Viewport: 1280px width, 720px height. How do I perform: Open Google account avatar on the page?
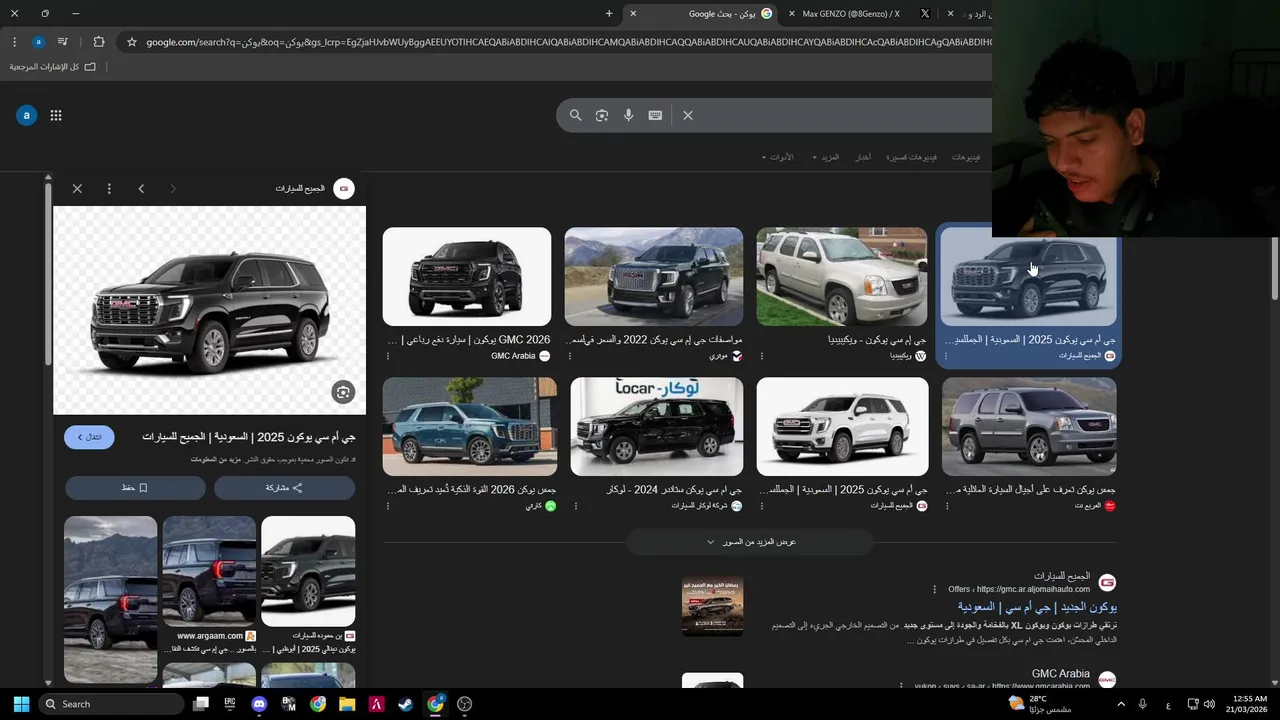click(26, 115)
